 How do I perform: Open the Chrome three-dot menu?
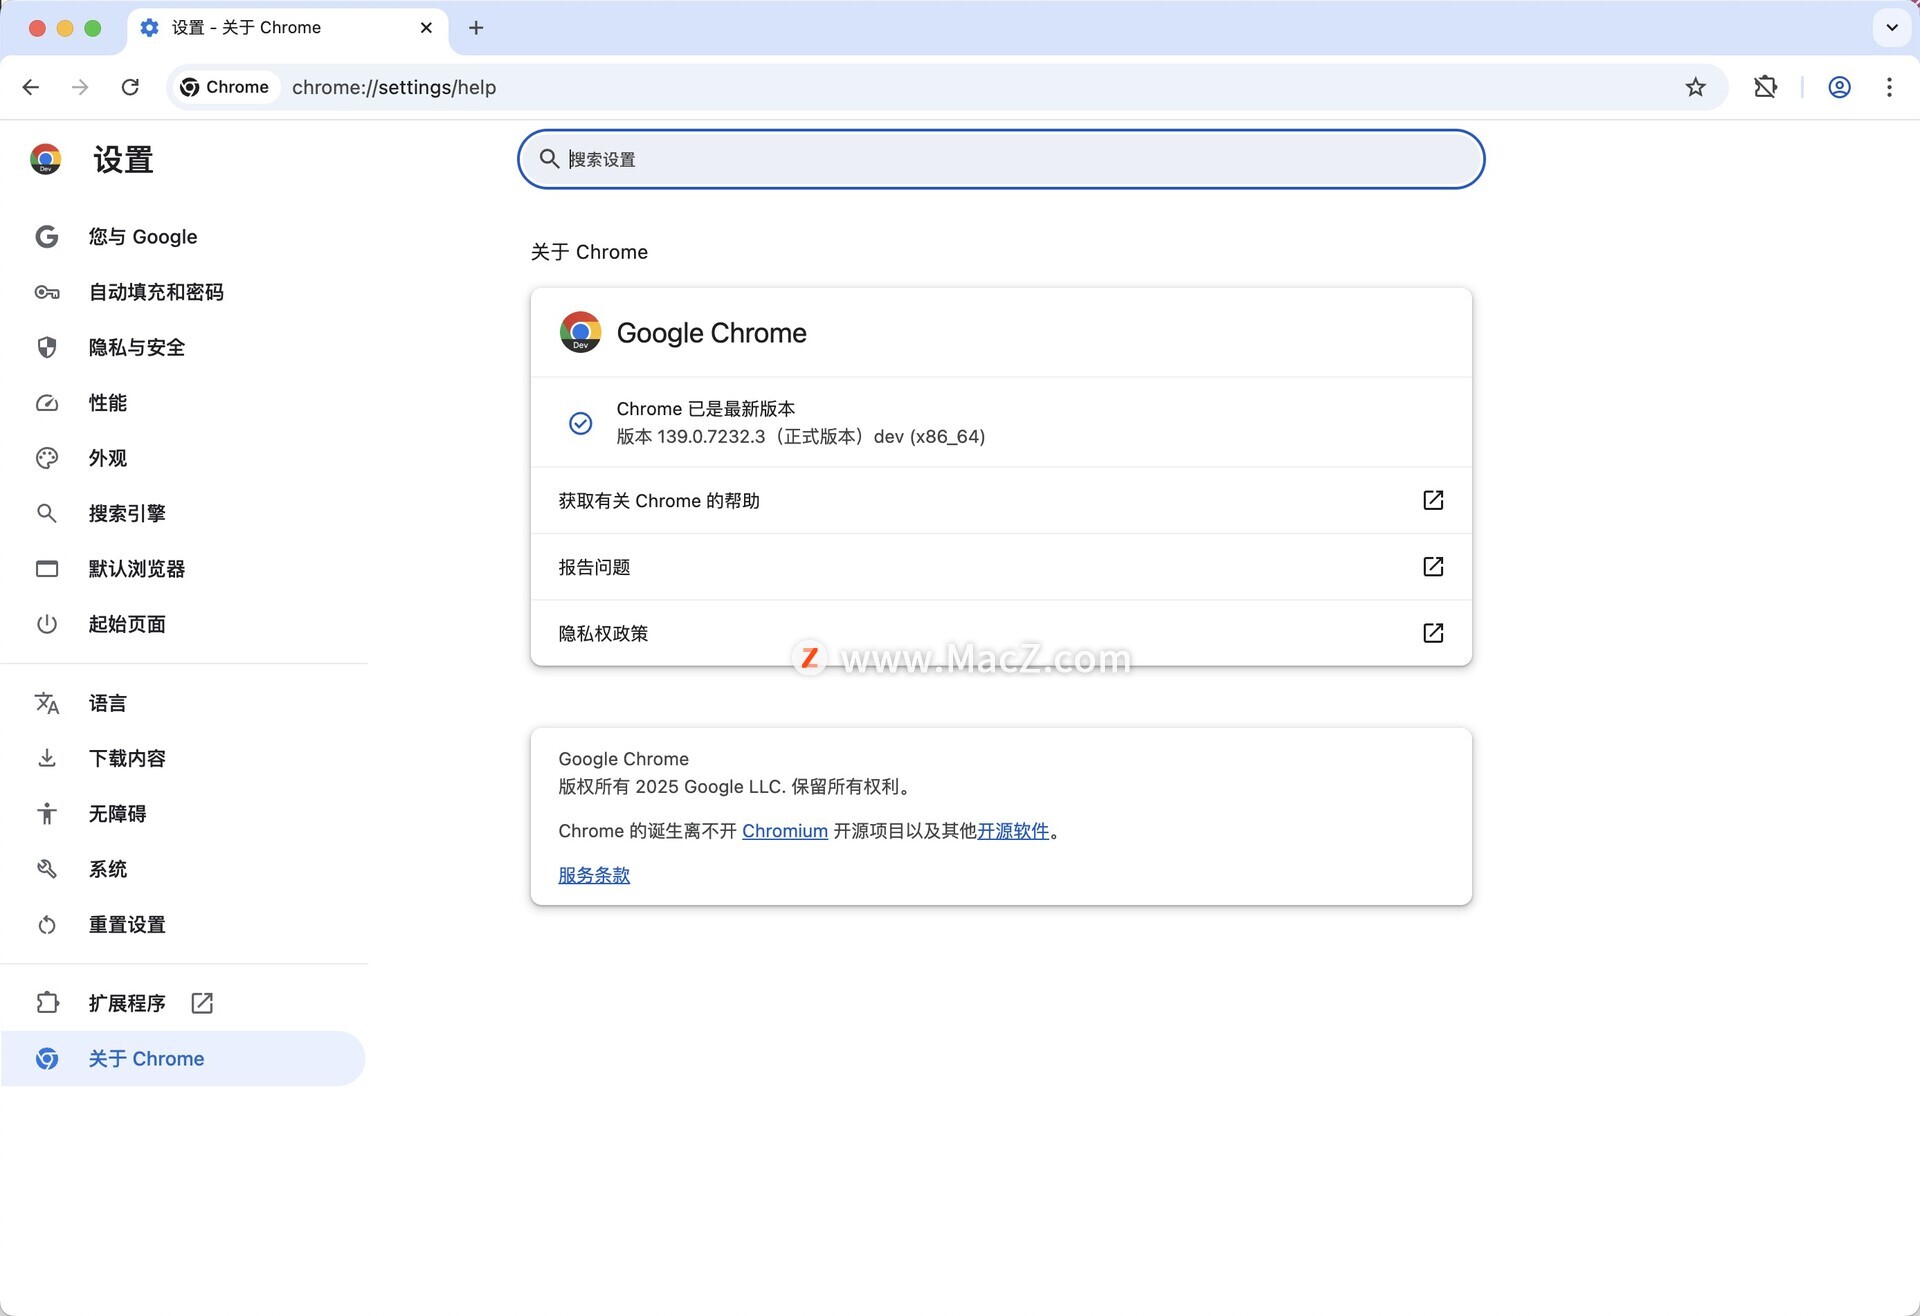(1889, 87)
